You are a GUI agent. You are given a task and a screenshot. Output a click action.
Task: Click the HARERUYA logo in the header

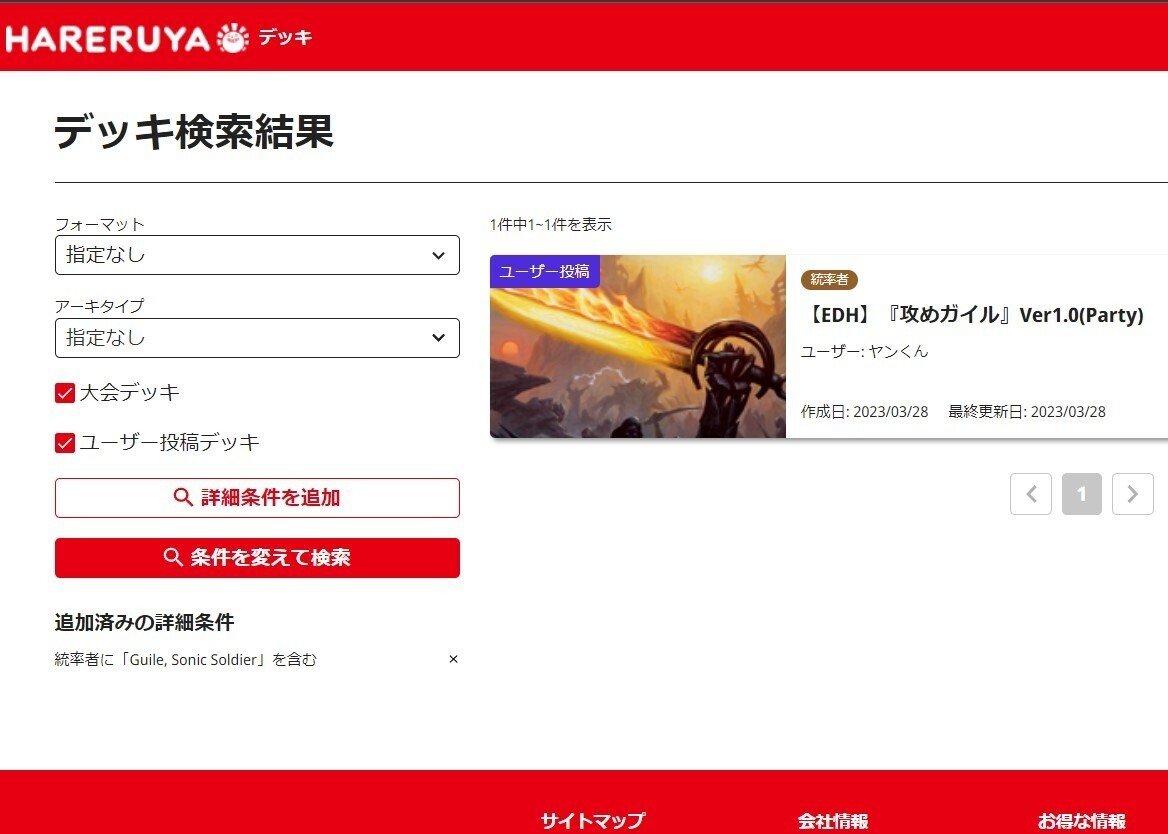[x=127, y=38]
